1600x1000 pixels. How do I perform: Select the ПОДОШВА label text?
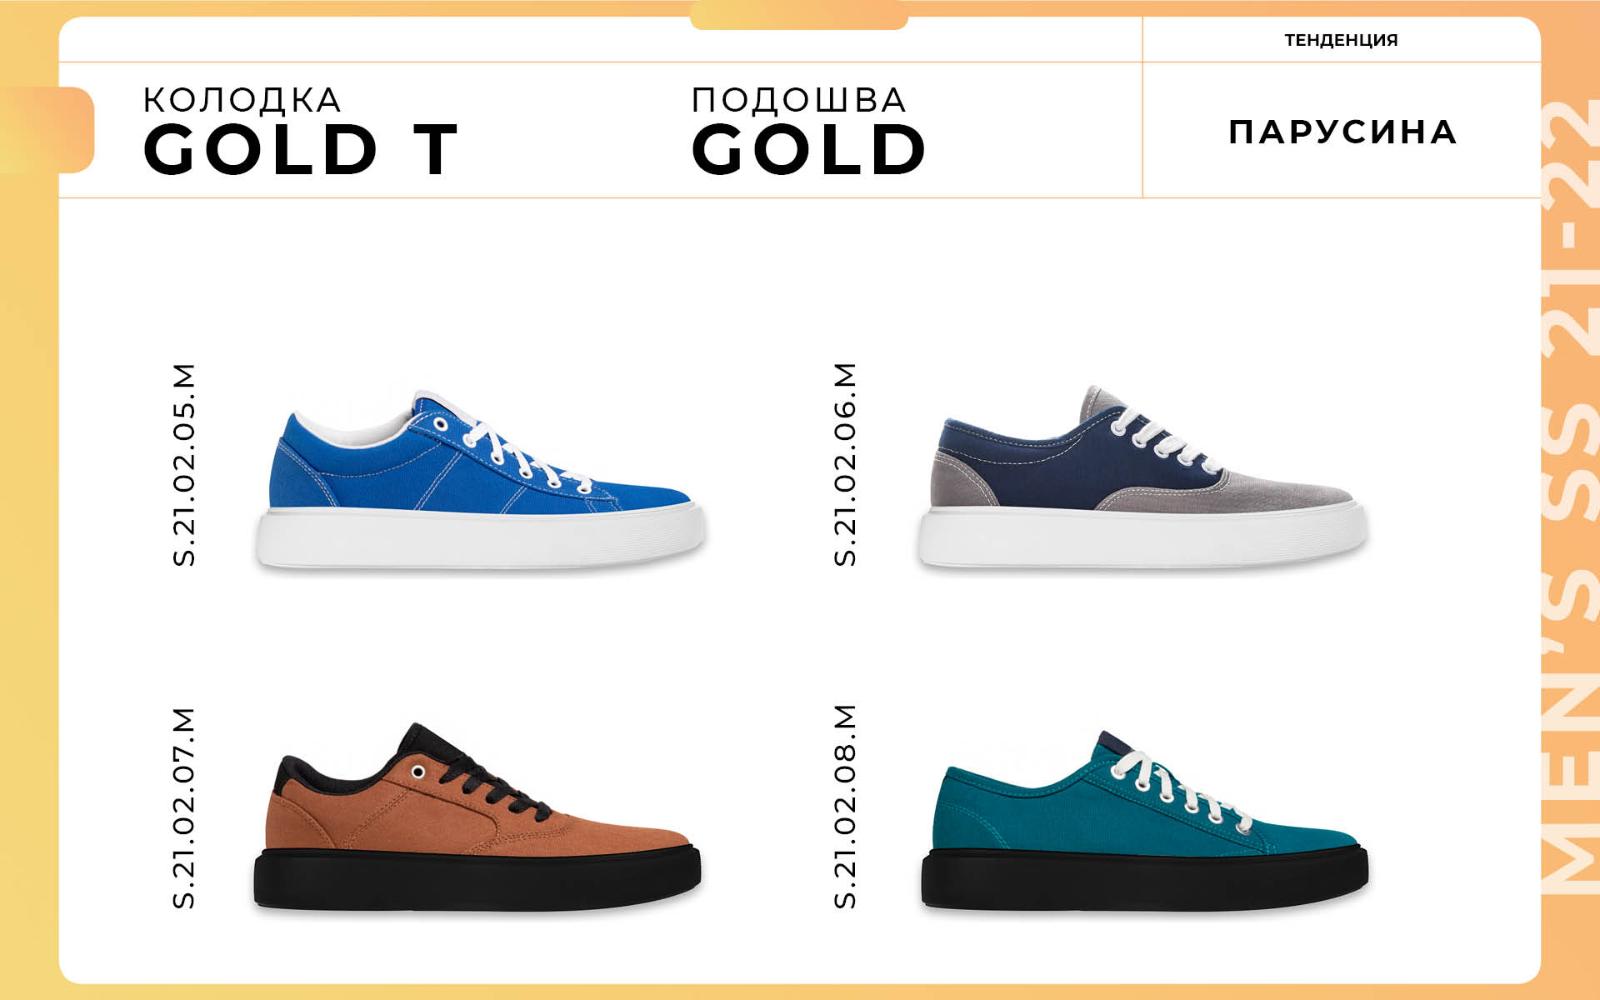point(799,100)
